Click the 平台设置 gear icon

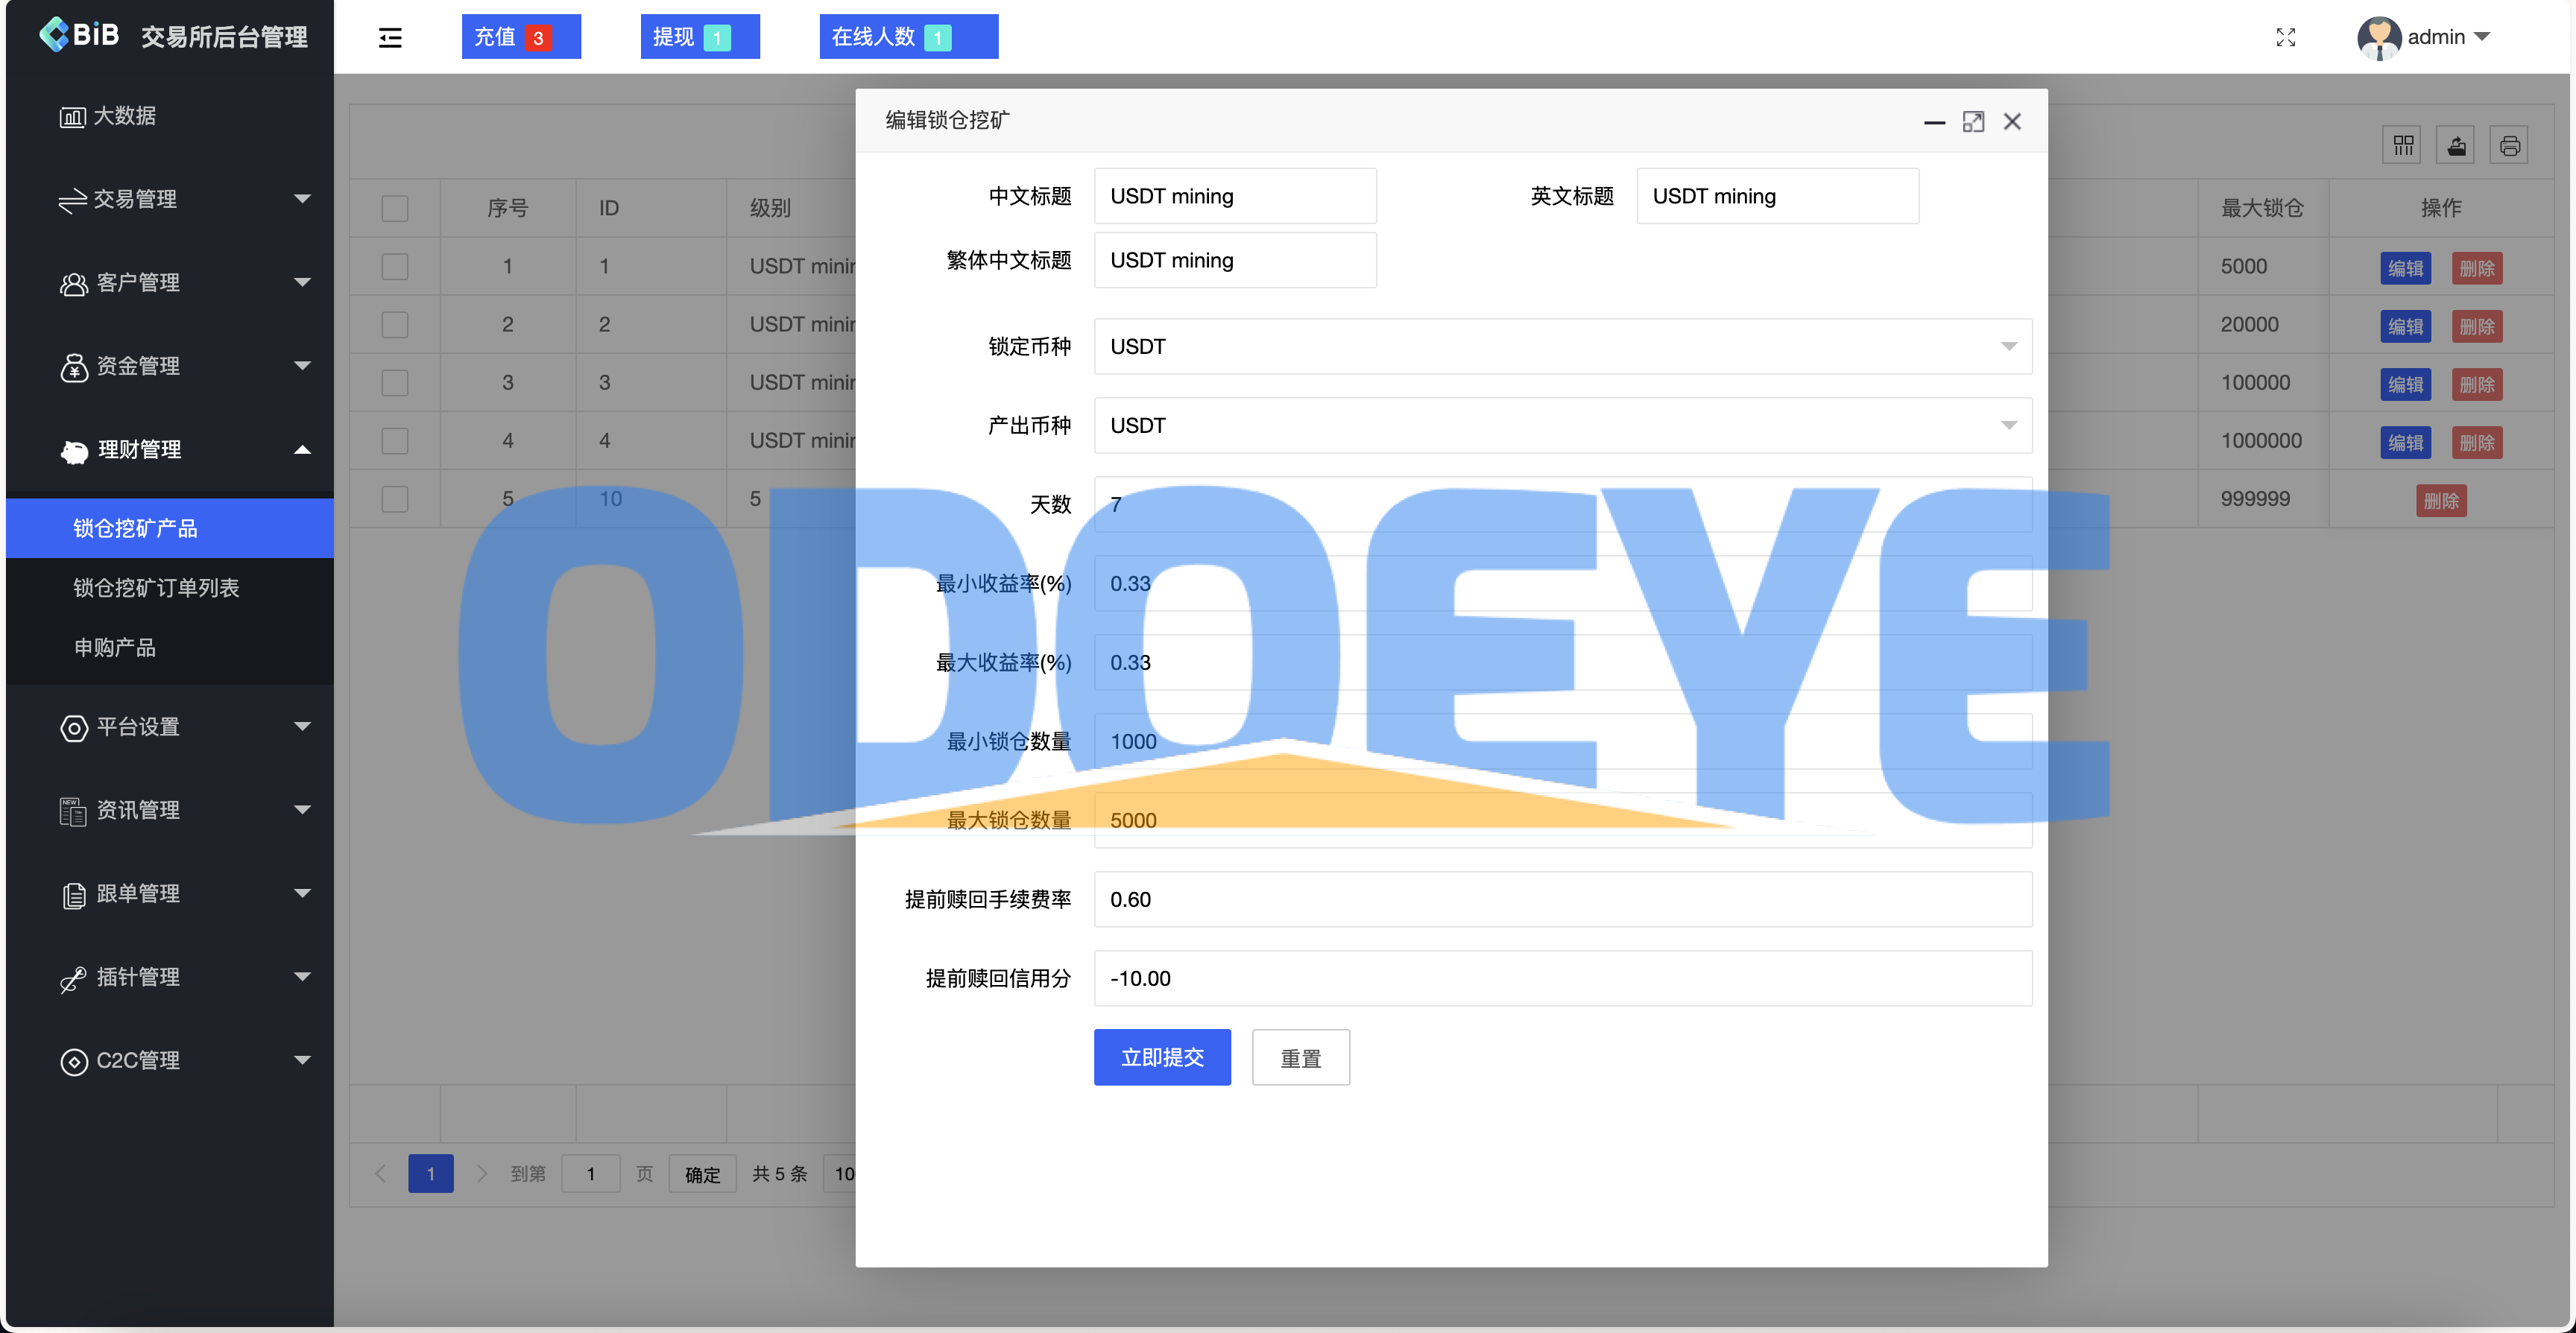coord(74,728)
